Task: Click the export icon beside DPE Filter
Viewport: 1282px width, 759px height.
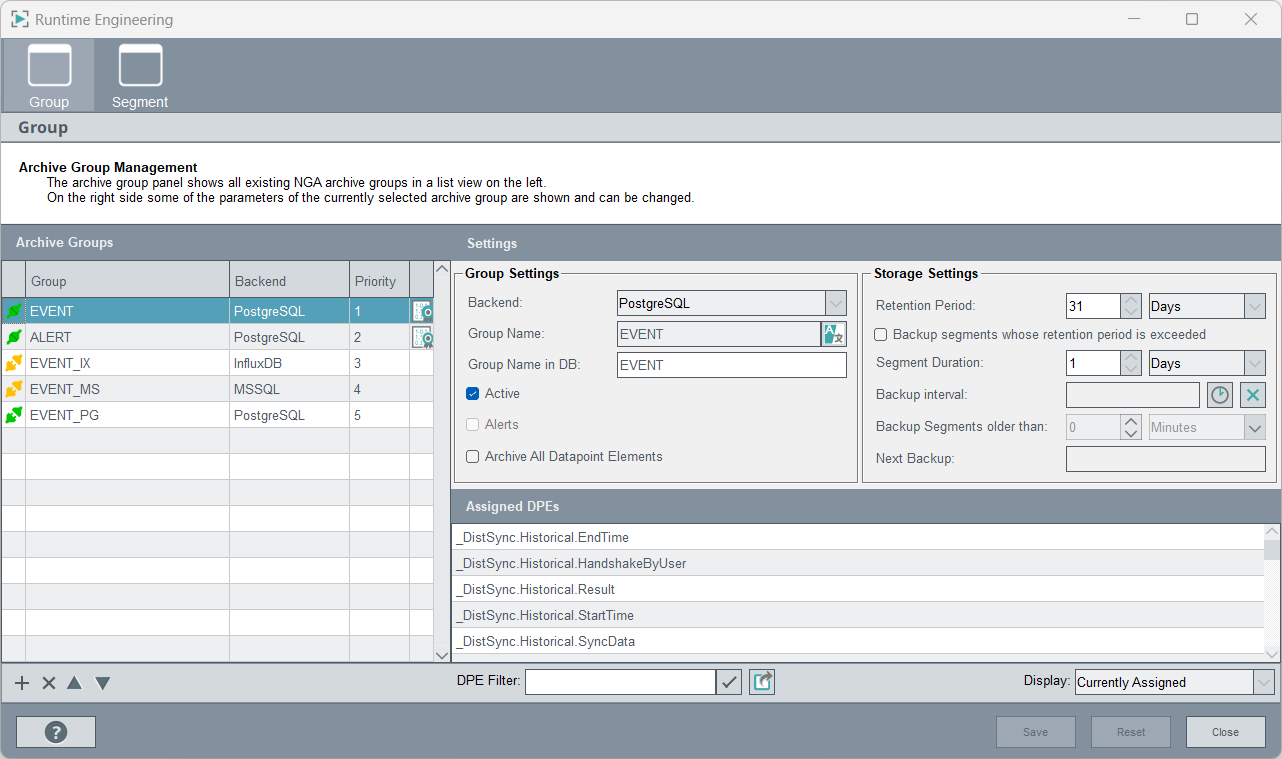Action: click(x=762, y=682)
